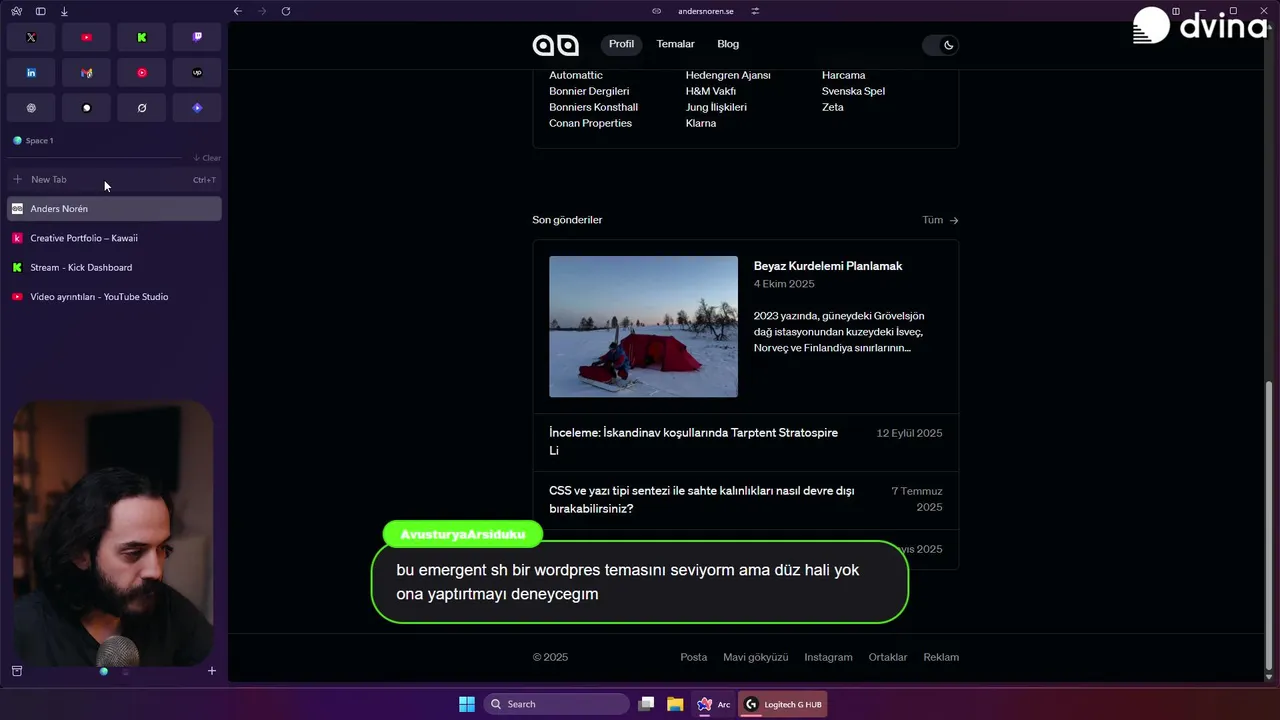Open the YouTube Music pinned favorite
This screenshot has height=720, width=1280.
pyautogui.click(x=142, y=73)
